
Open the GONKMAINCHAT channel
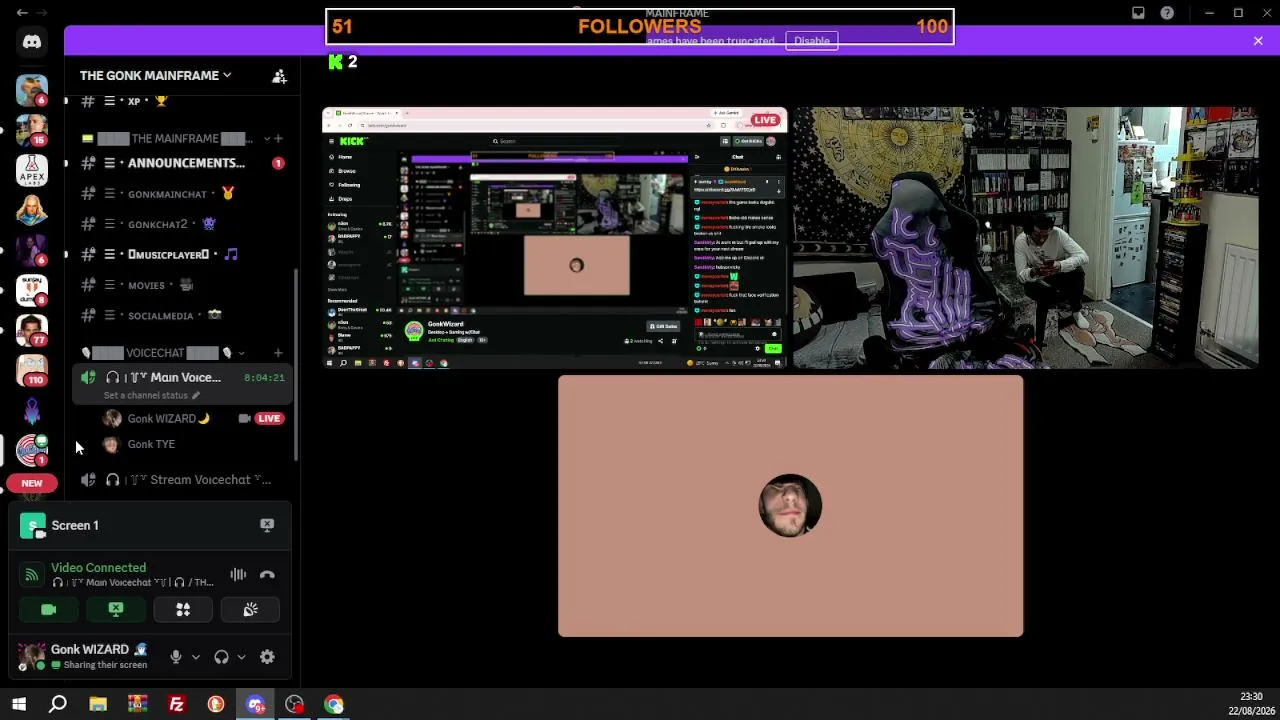click(x=180, y=194)
